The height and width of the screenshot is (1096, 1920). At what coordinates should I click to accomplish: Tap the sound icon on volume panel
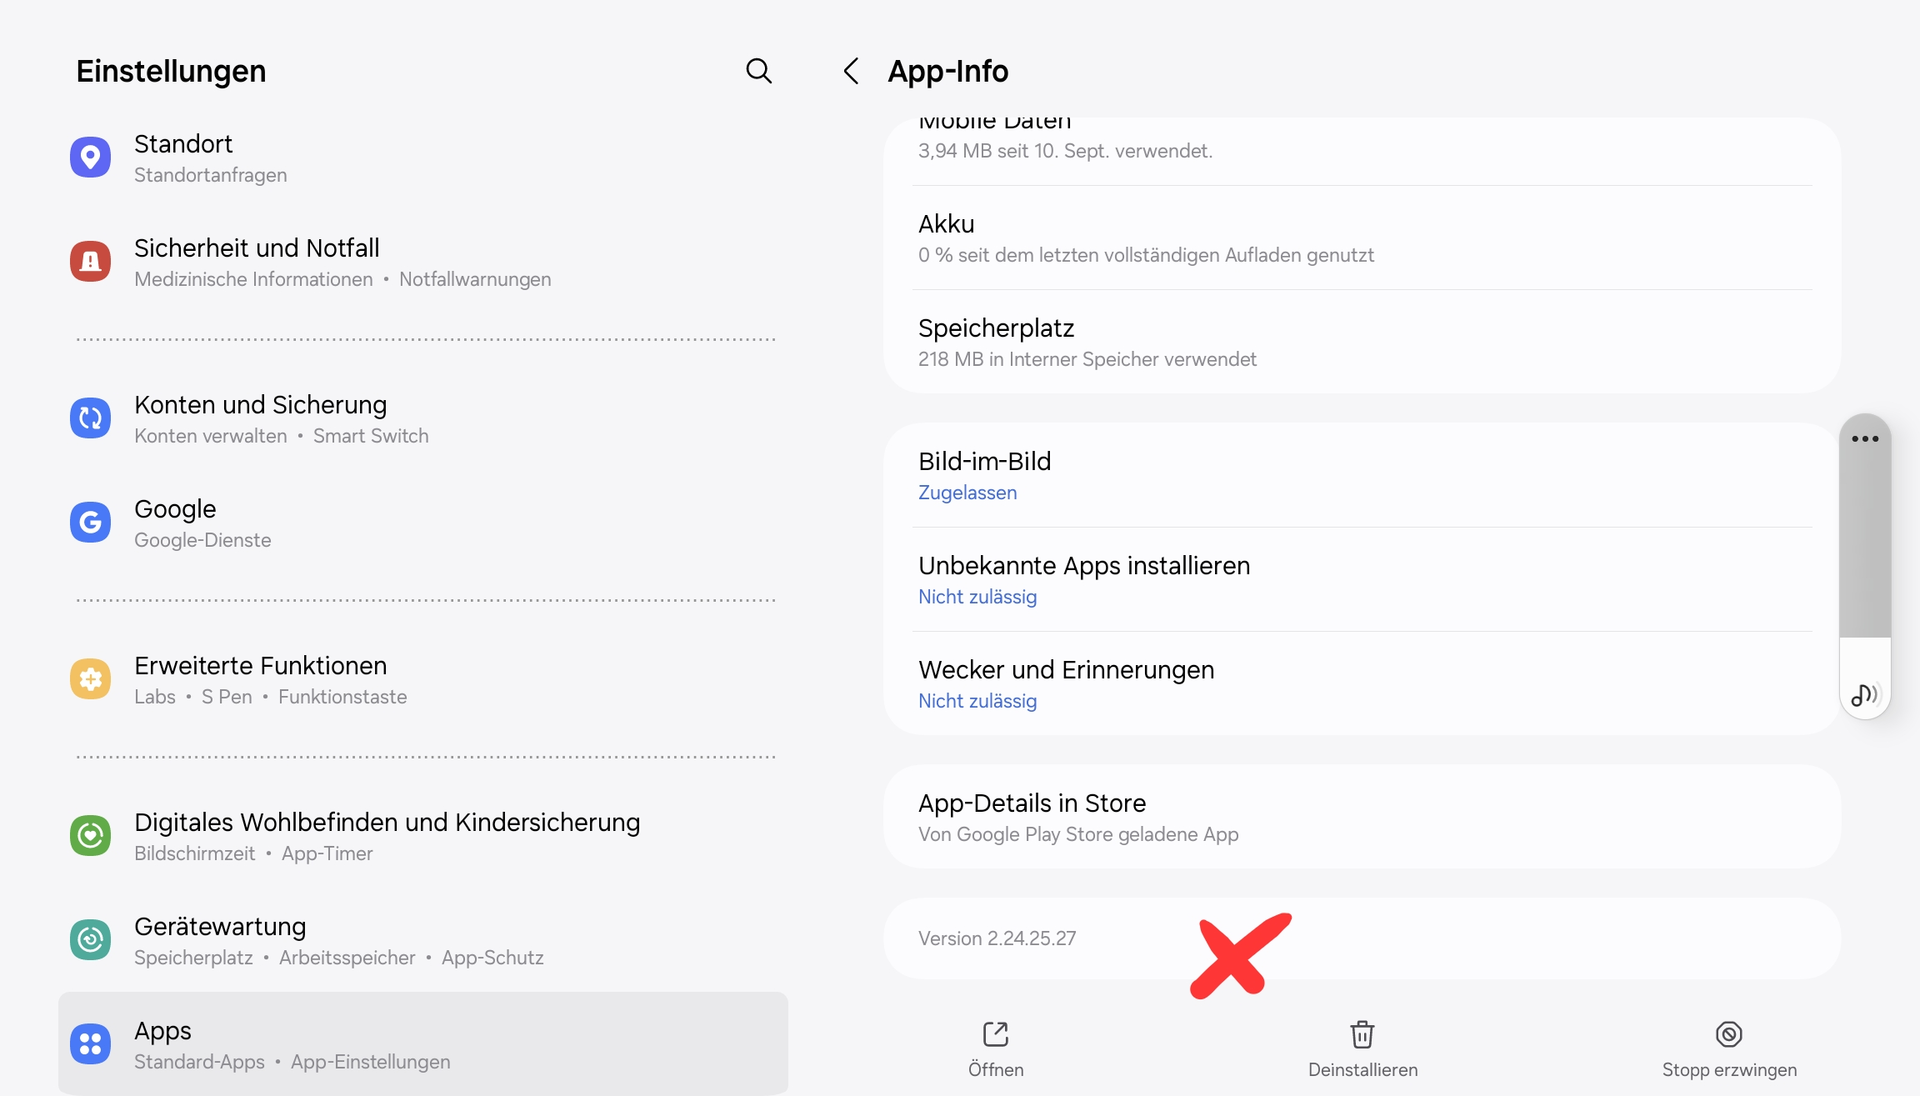(x=1864, y=695)
